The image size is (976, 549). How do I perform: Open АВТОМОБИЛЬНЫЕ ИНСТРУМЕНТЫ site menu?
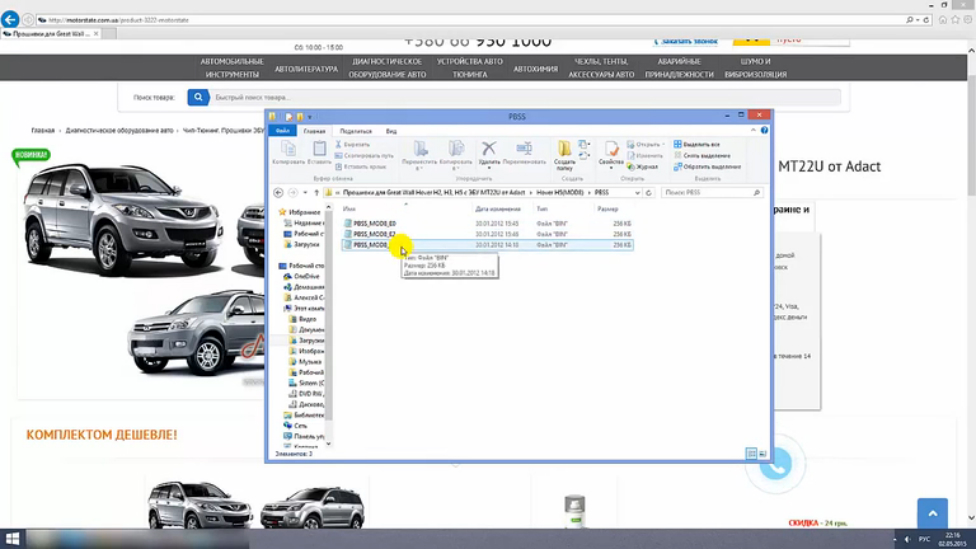point(232,68)
